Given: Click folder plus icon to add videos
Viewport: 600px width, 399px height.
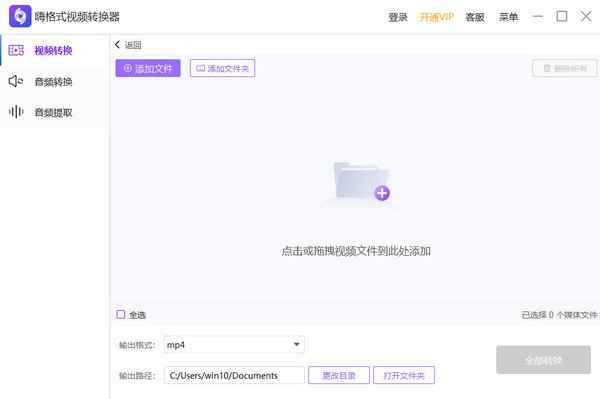Looking at the screenshot, I should click(362, 181).
